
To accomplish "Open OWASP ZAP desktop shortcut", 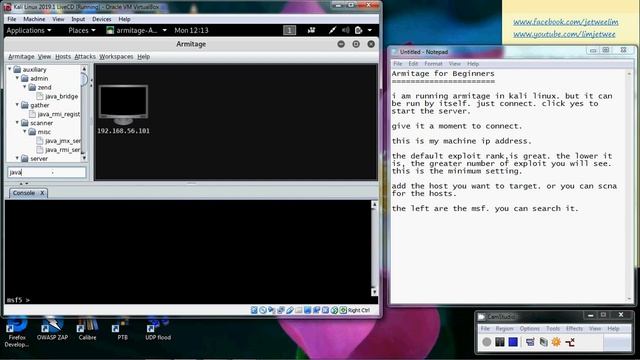I will pyautogui.click(x=52, y=329).
